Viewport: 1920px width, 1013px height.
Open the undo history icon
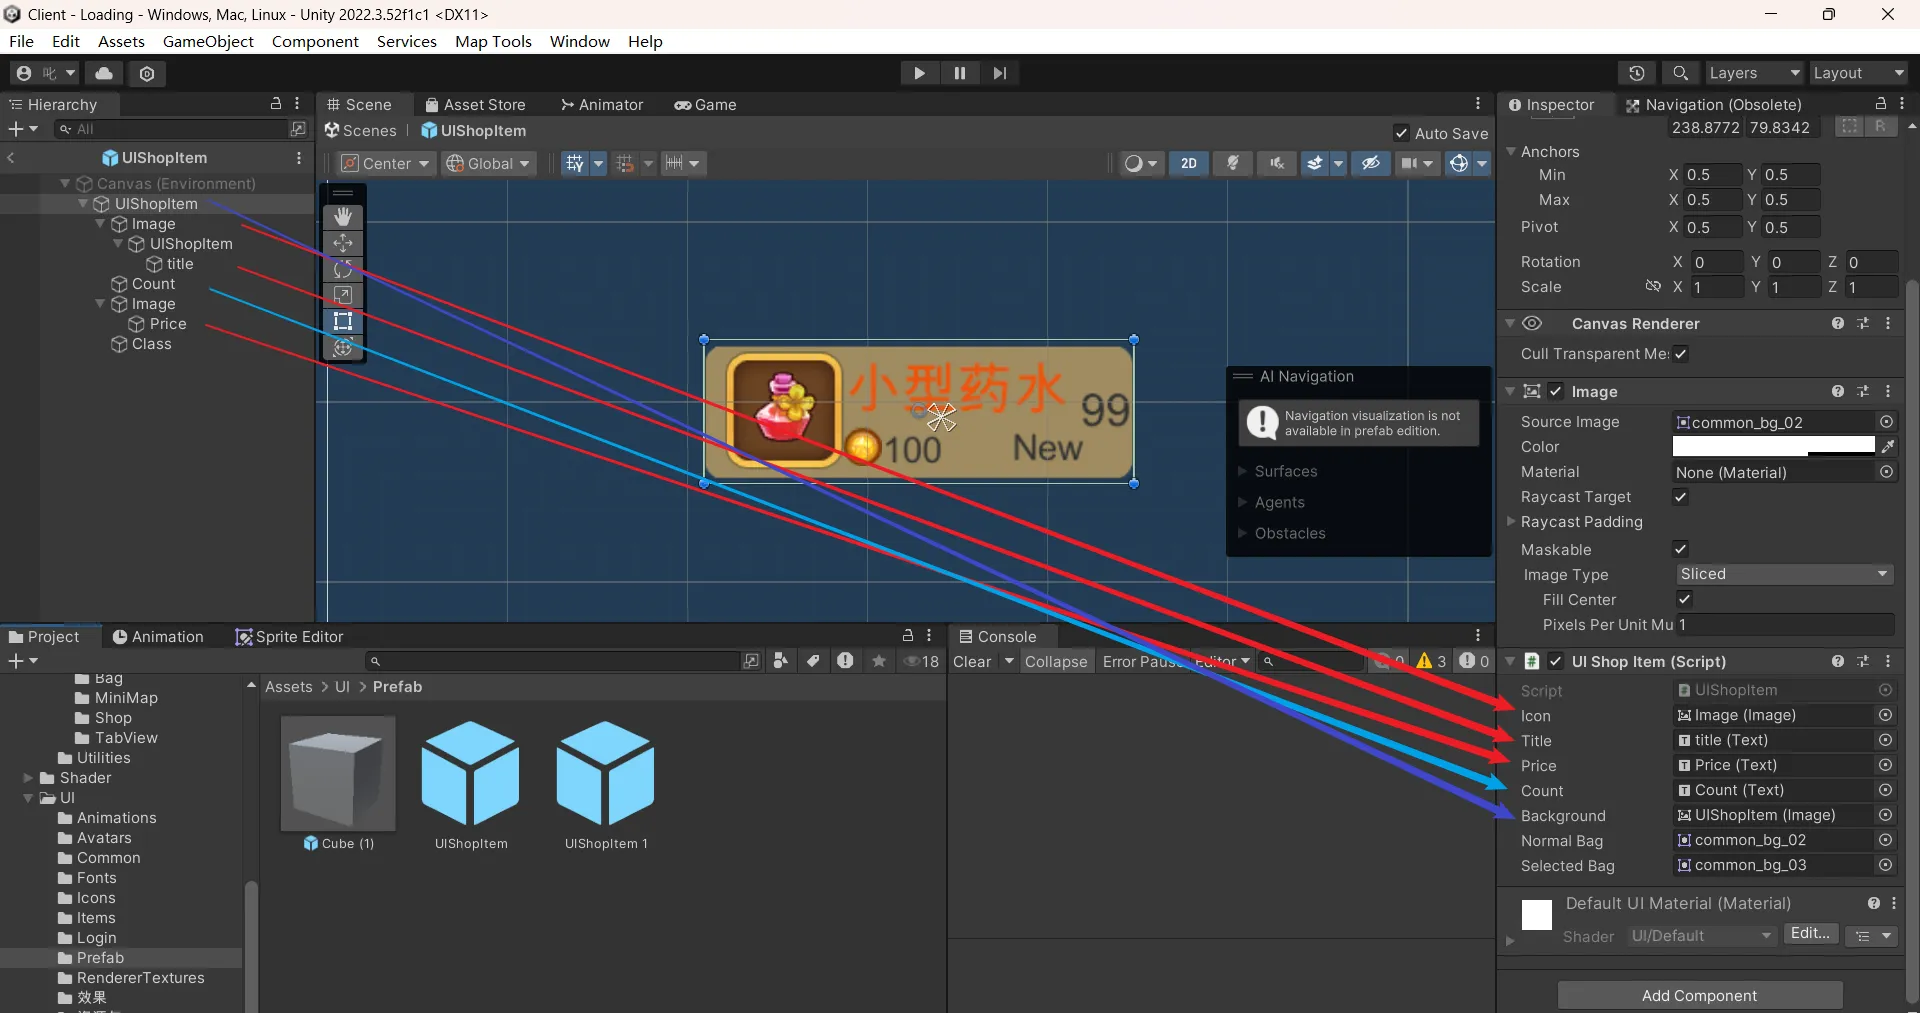point(1636,73)
